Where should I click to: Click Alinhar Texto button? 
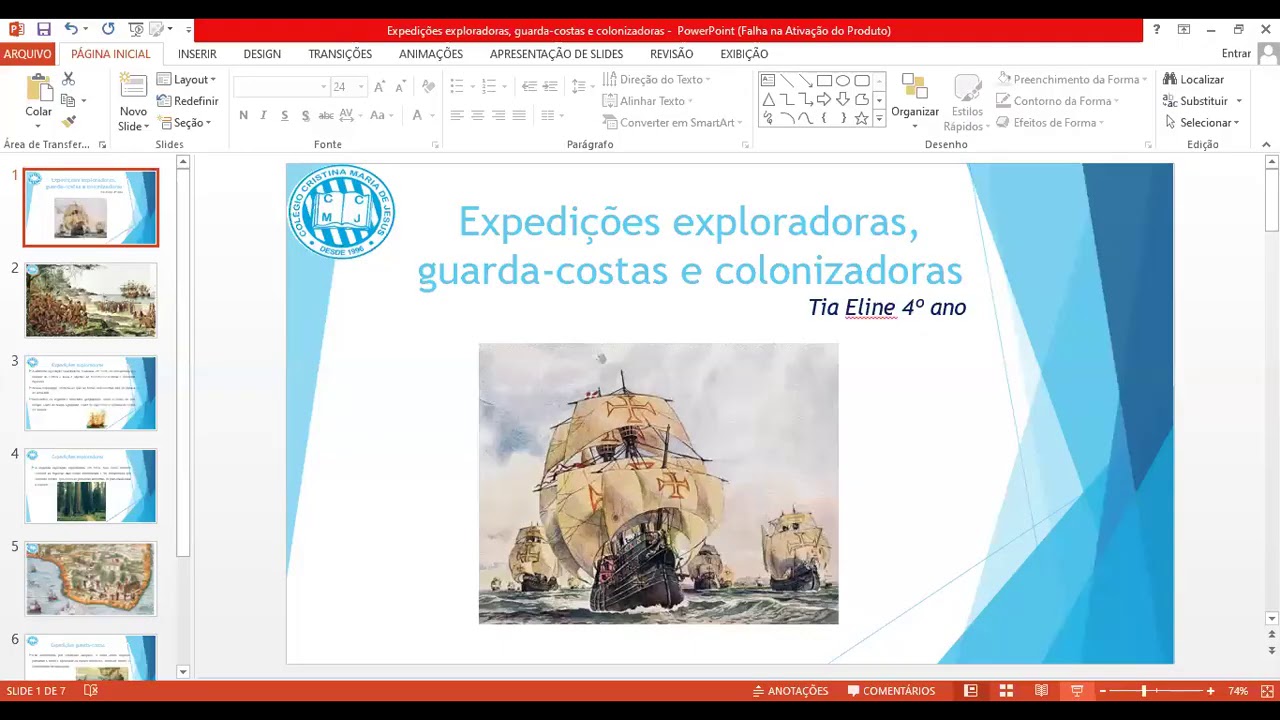[648, 101]
